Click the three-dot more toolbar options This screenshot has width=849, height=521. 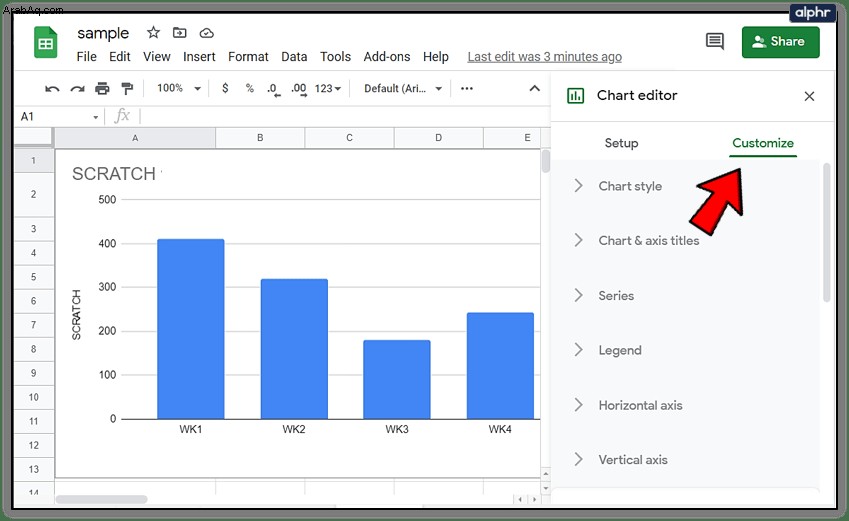coord(467,88)
